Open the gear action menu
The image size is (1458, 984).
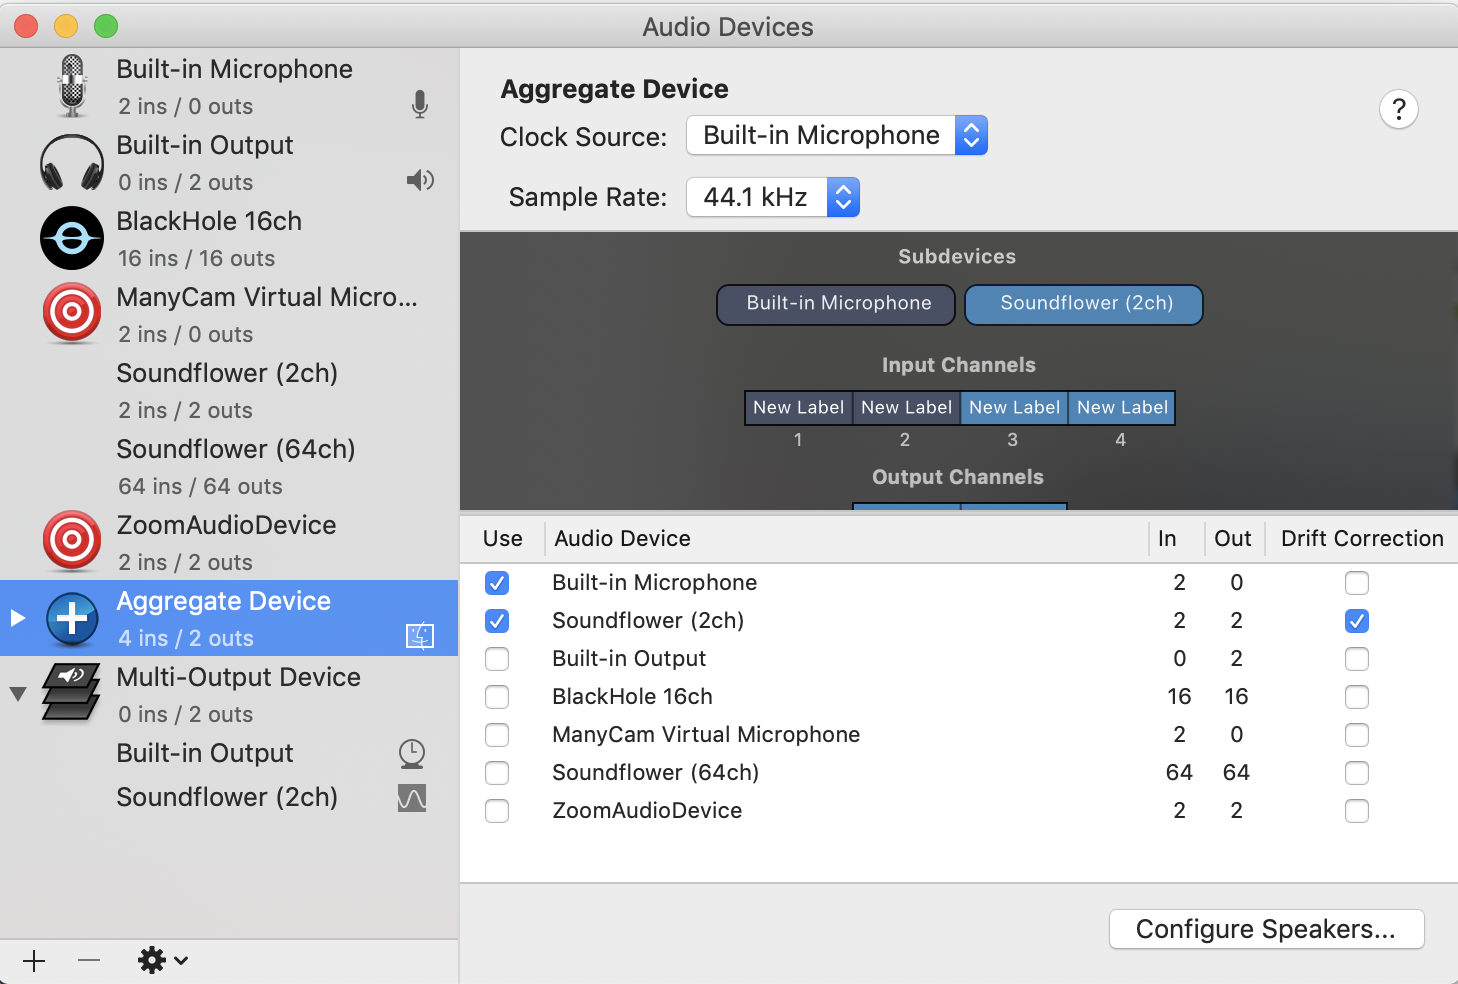tap(162, 961)
